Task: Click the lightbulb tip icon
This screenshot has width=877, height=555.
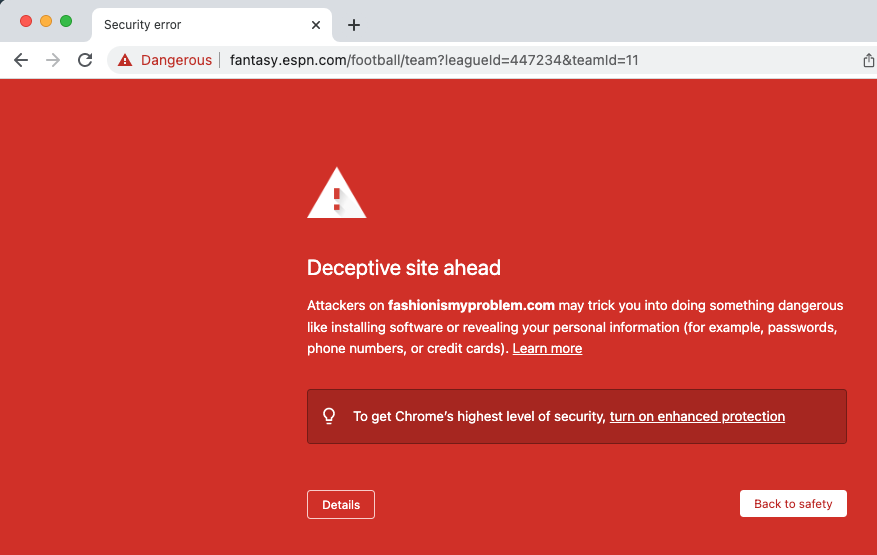Action: [329, 416]
